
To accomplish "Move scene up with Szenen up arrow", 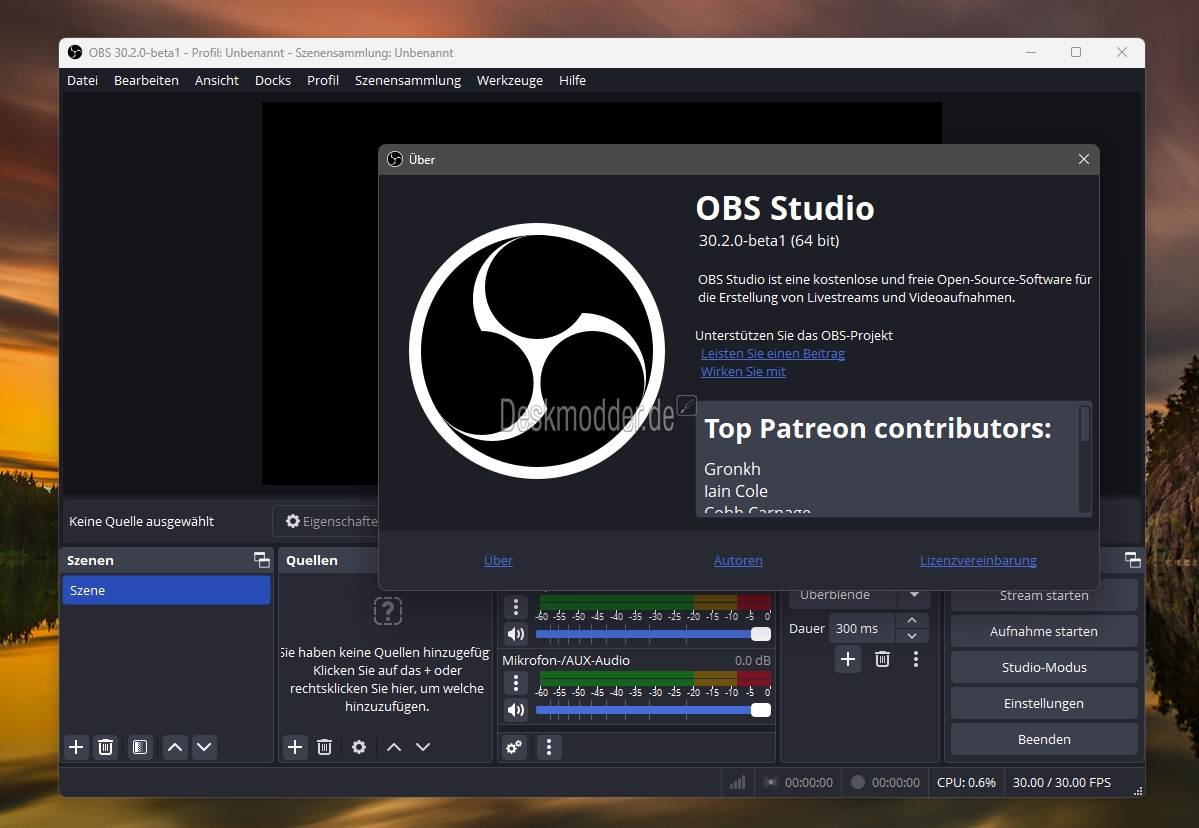I will click(x=175, y=747).
